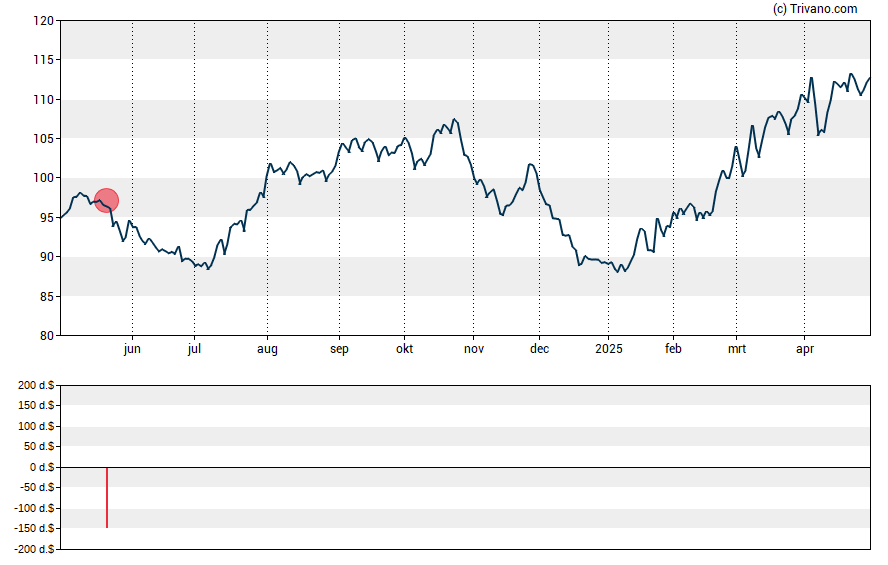Select the 'nov' month label on x-axis
The image size is (888, 565).
tap(474, 349)
